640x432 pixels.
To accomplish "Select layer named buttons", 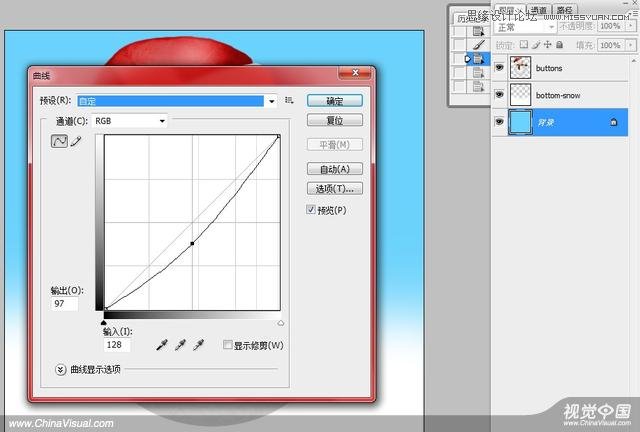I will 549,68.
